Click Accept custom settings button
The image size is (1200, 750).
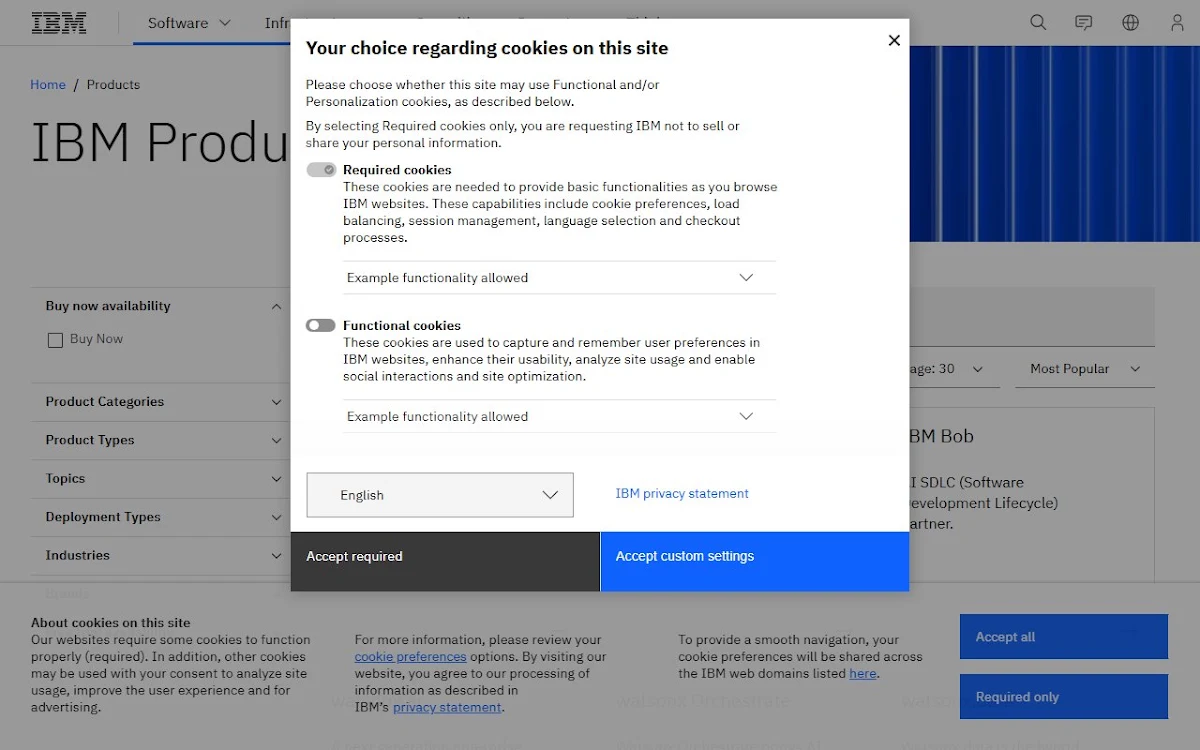[x=755, y=561]
